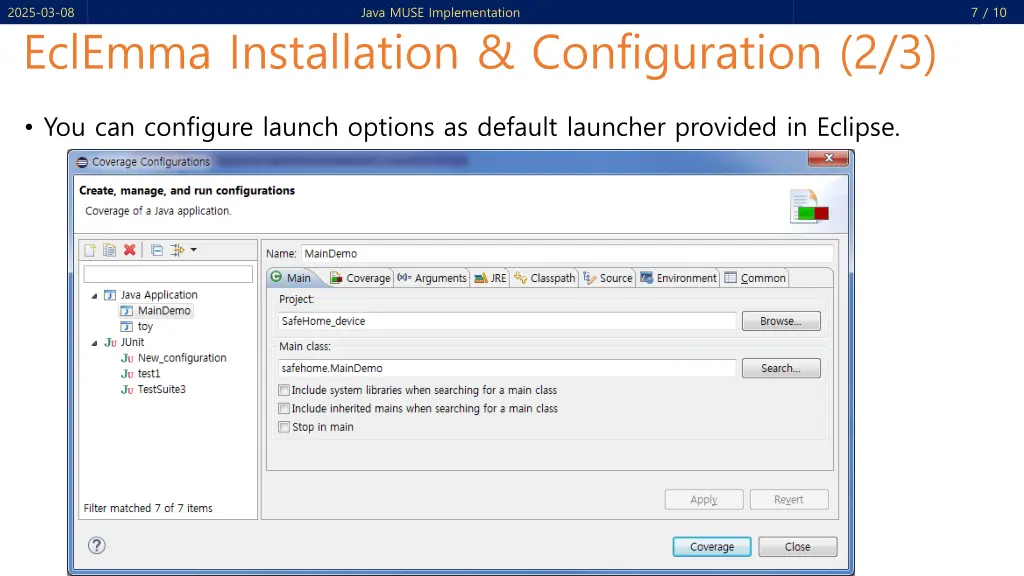
Task: Select the New_configuration JUnit entry
Action: (182, 358)
